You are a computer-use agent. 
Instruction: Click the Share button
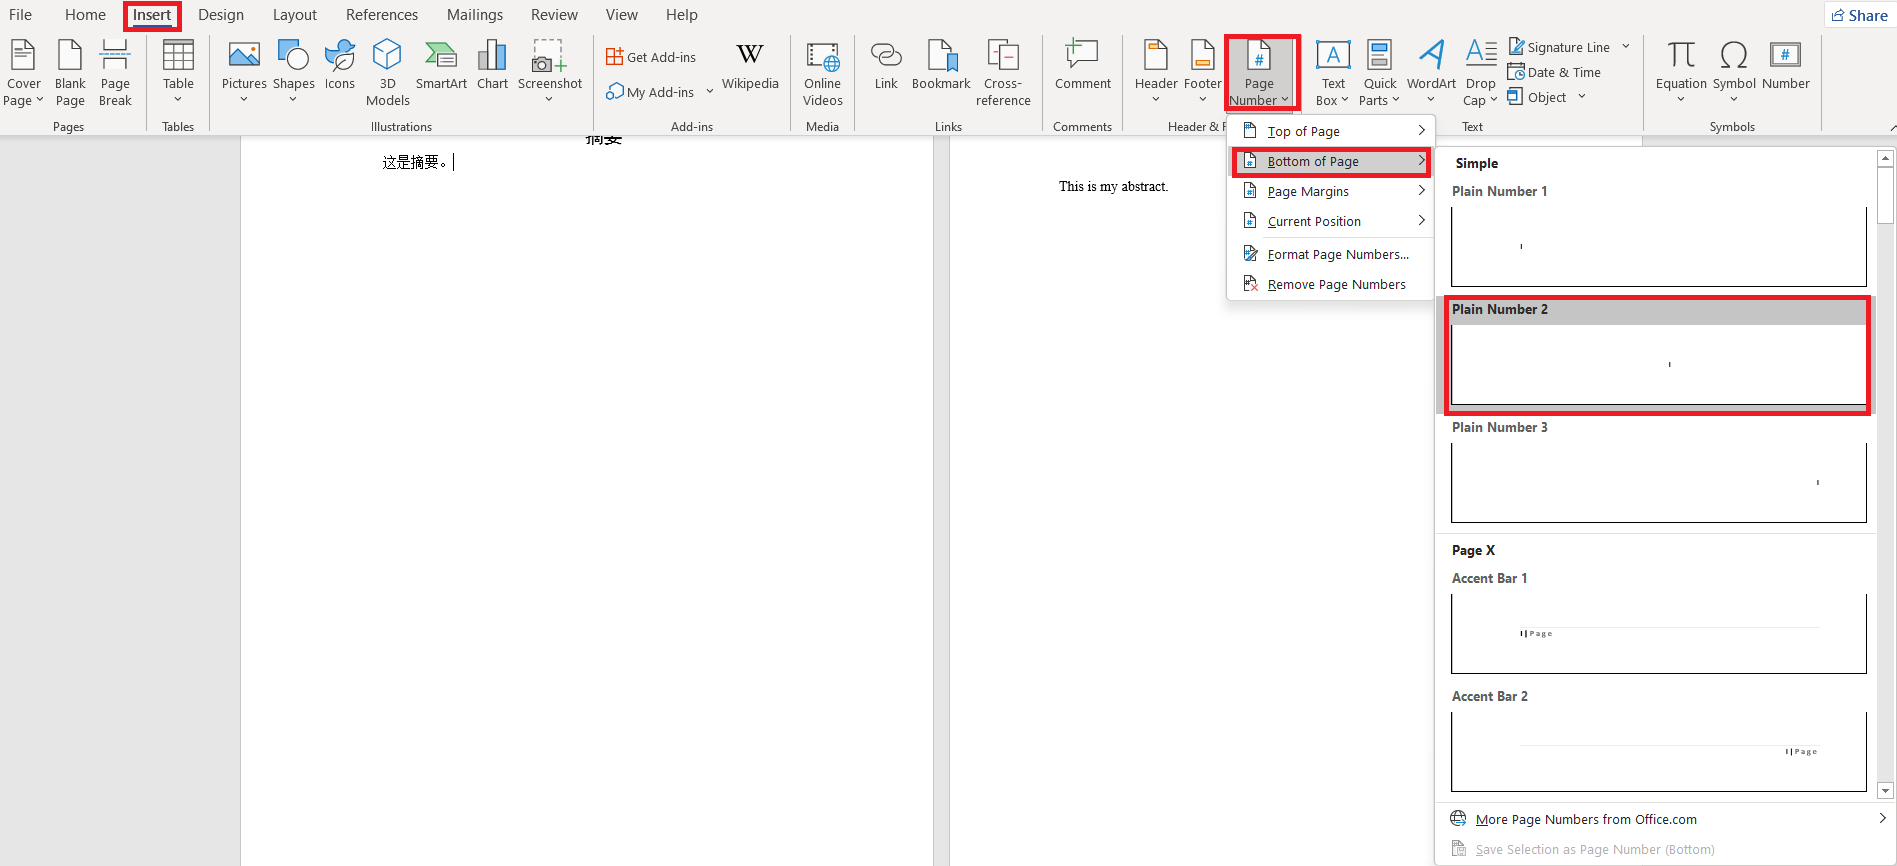pyautogui.click(x=1859, y=15)
